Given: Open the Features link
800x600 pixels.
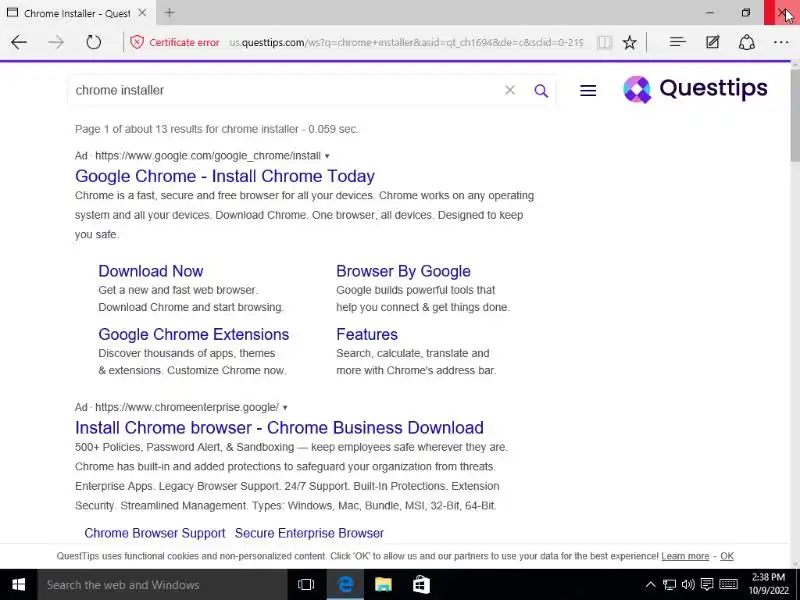Looking at the screenshot, I should (x=367, y=334).
